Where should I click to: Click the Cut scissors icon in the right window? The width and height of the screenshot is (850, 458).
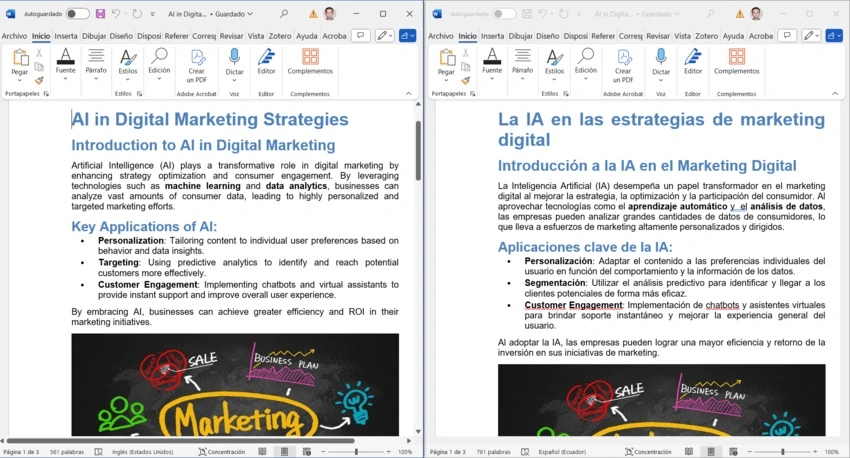pos(466,53)
